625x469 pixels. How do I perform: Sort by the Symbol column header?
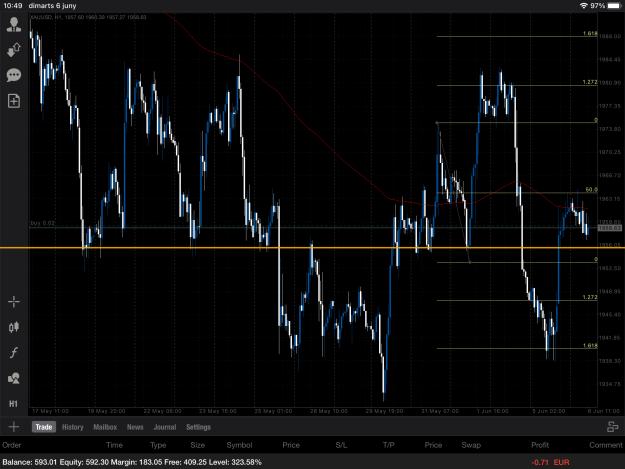(239, 445)
